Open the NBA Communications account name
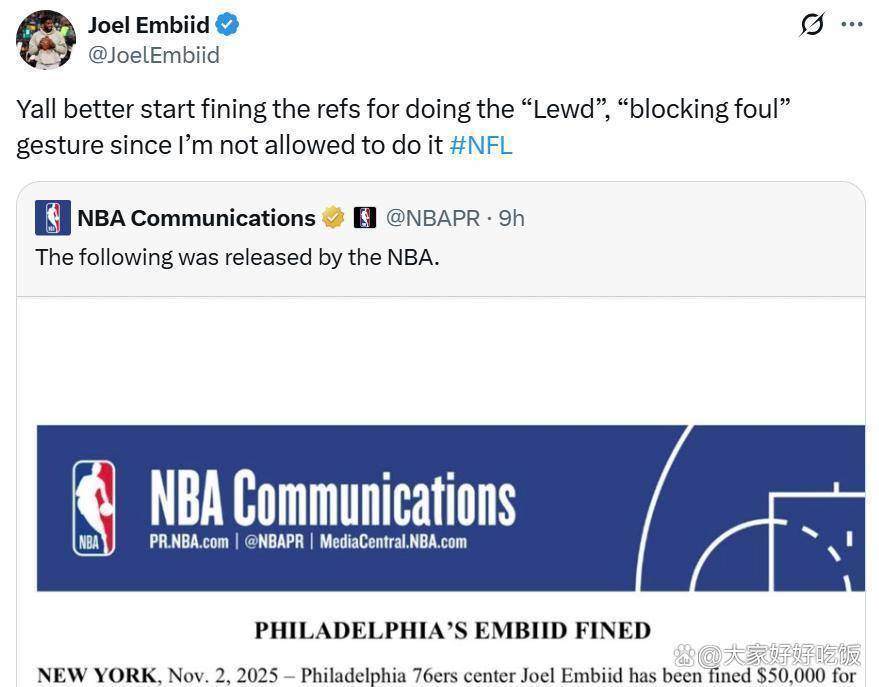Screen dimensions: 879x687 pyautogui.click(x=196, y=218)
